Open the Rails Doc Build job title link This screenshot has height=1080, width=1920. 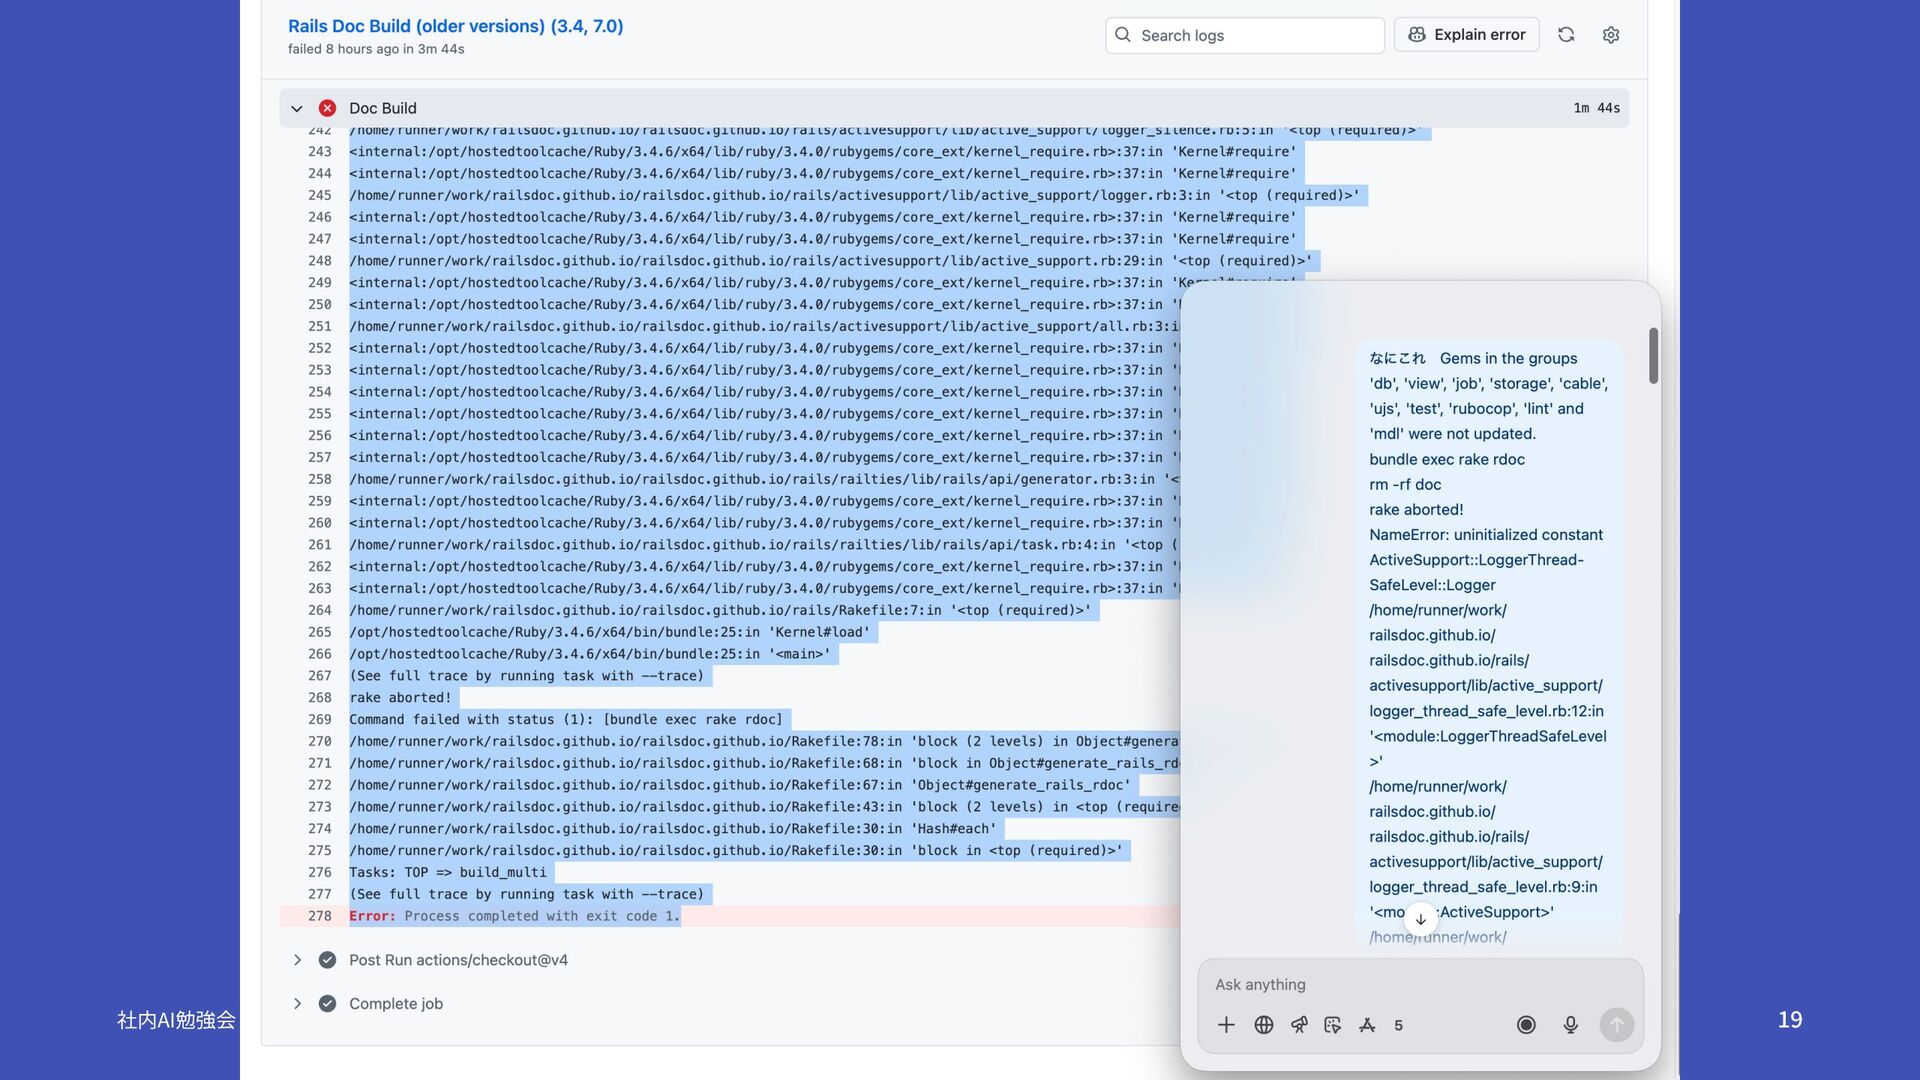coord(455,26)
